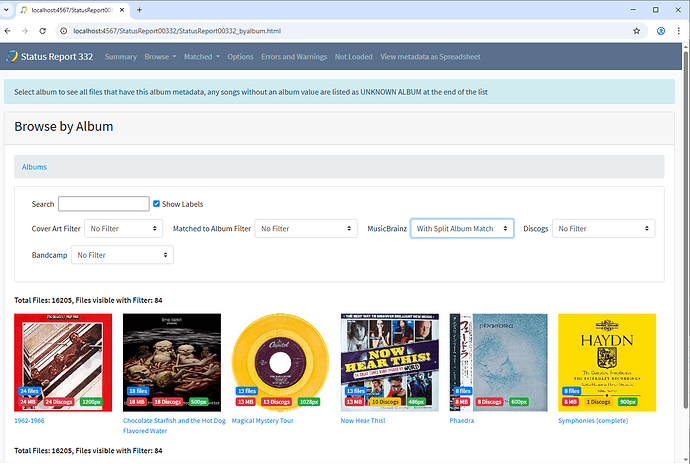Expand the Browse menu
This screenshot has width=690, height=464.
coord(160,57)
